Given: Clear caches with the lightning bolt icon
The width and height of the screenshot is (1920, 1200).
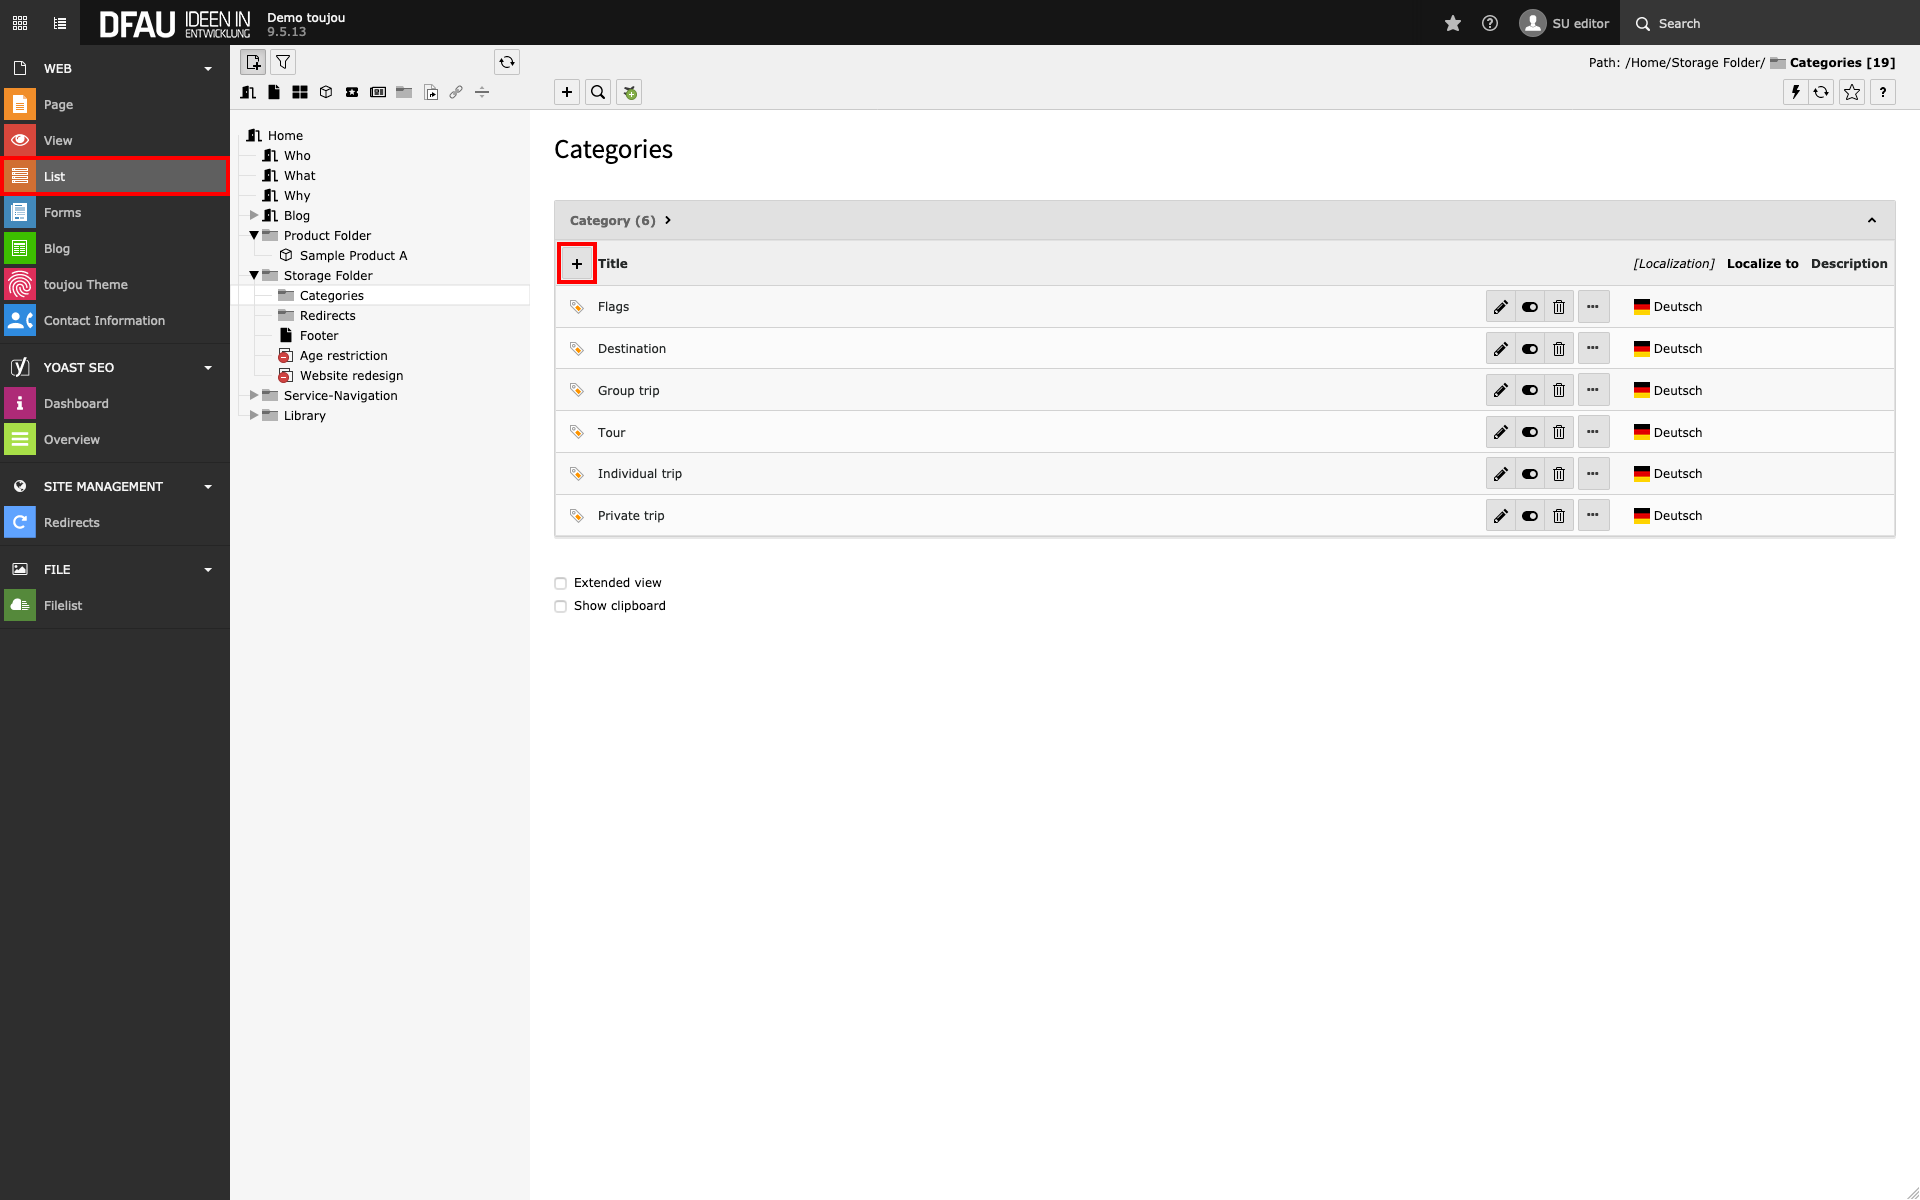Looking at the screenshot, I should (x=1796, y=92).
